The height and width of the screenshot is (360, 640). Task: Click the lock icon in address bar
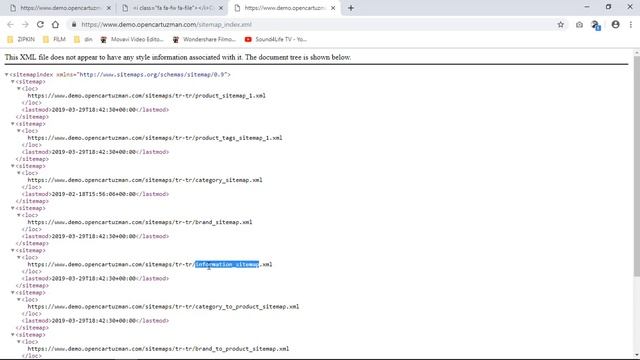pos(74,24)
